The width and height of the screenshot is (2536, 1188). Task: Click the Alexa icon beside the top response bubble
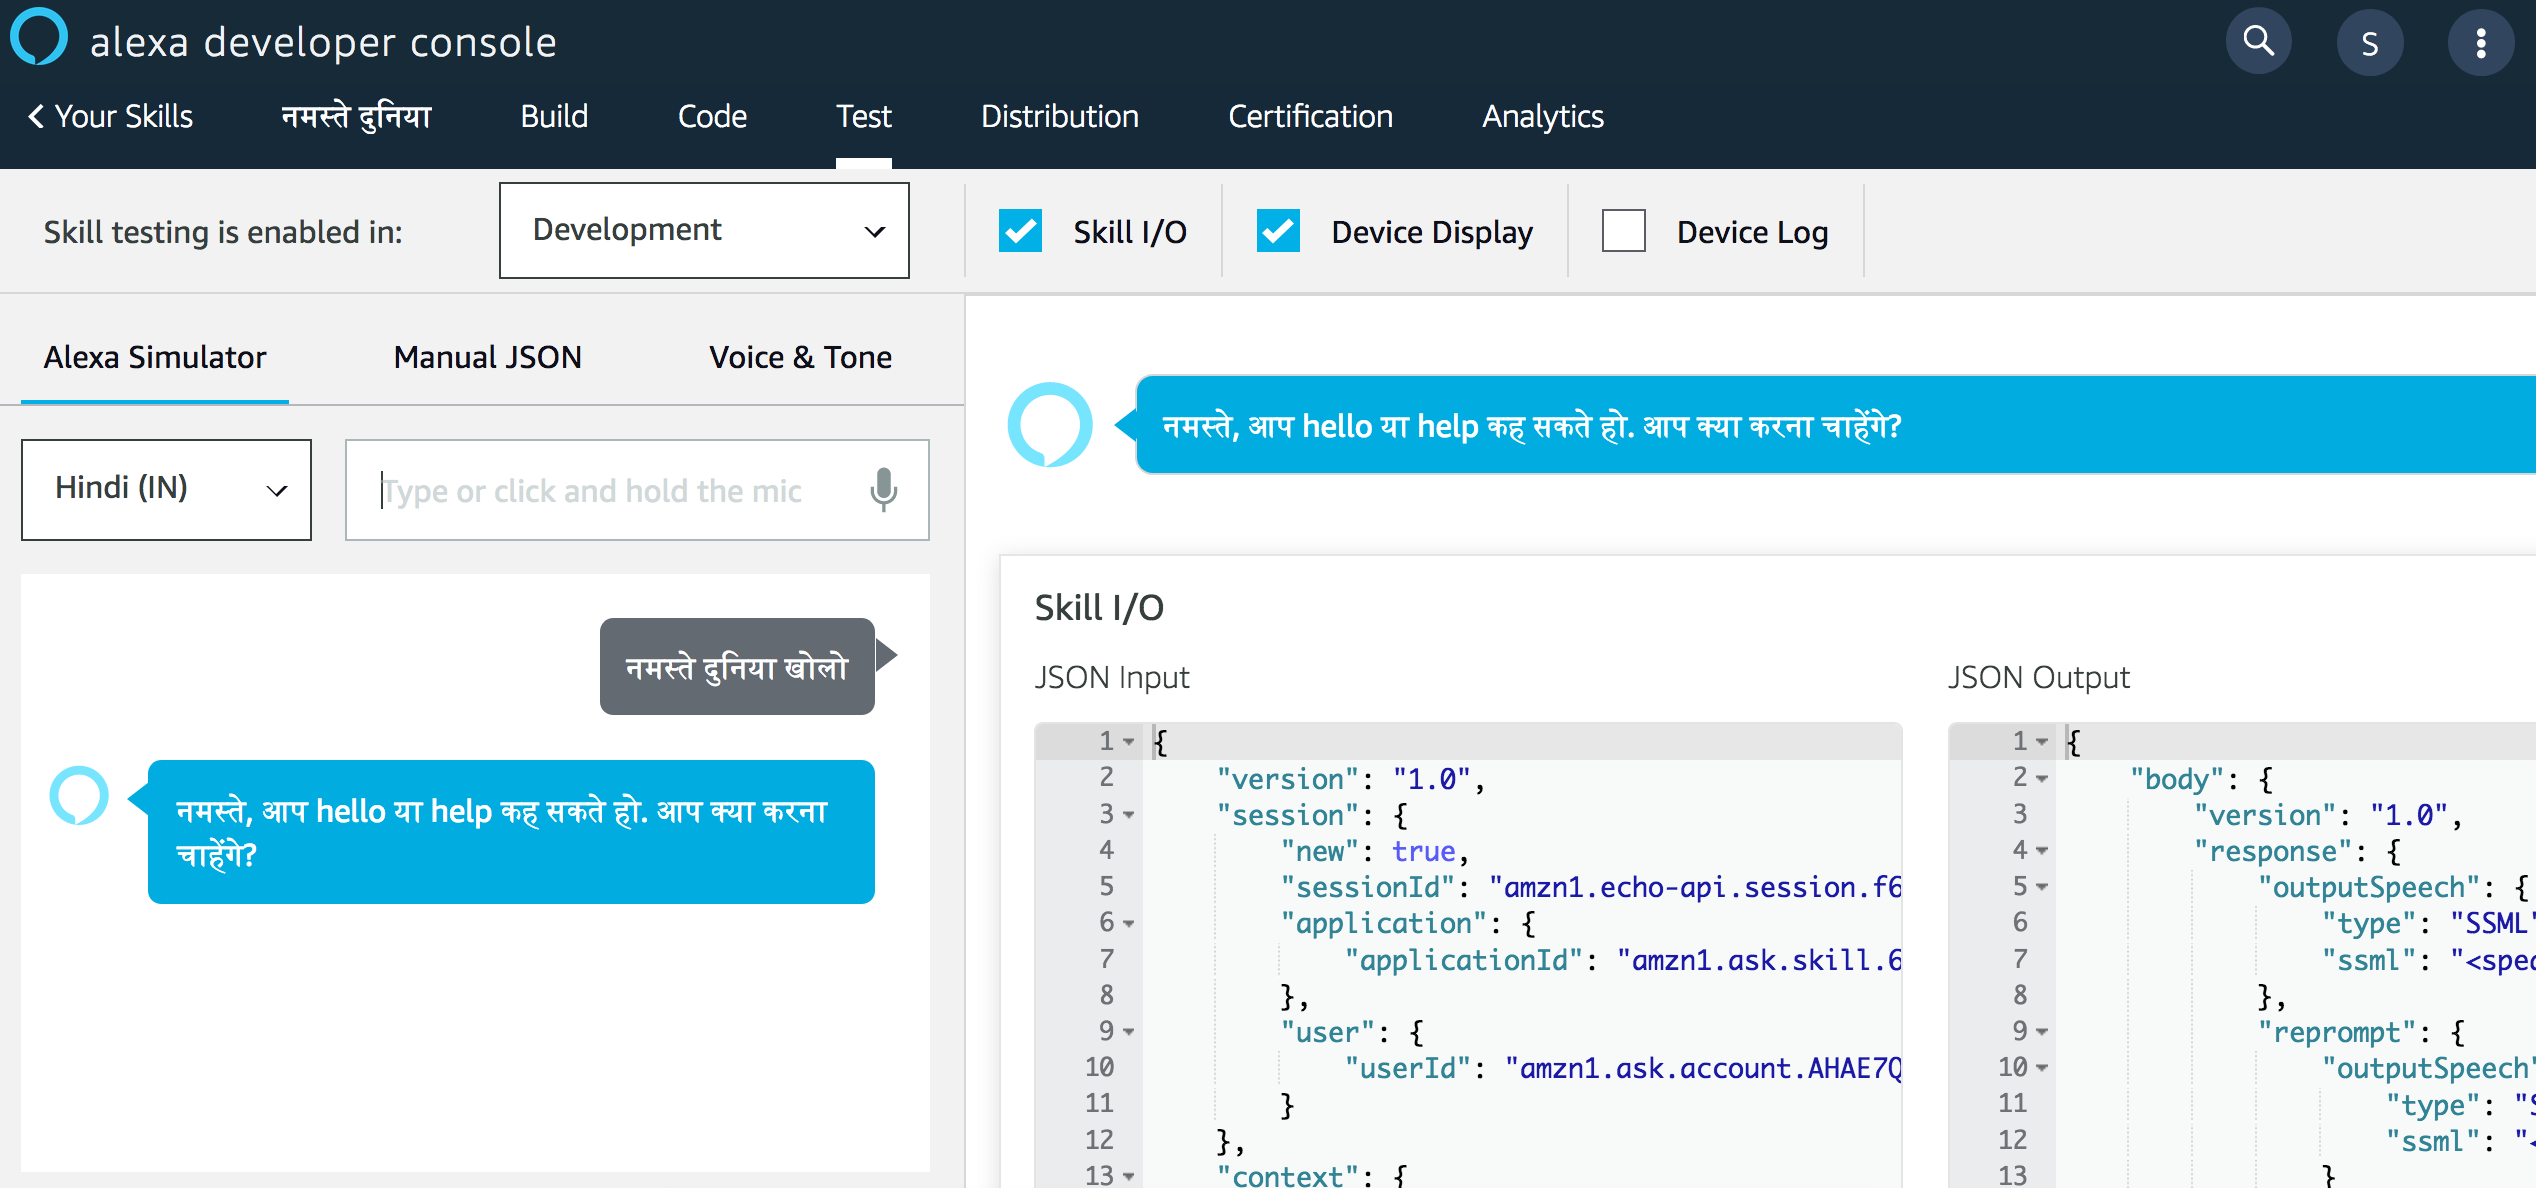pyautogui.click(x=1049, y=424)
